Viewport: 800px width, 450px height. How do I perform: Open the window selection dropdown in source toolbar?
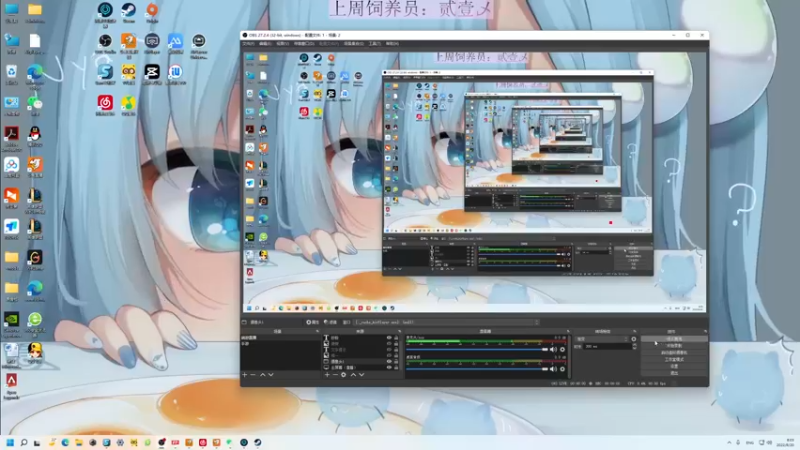coord(447,322)
